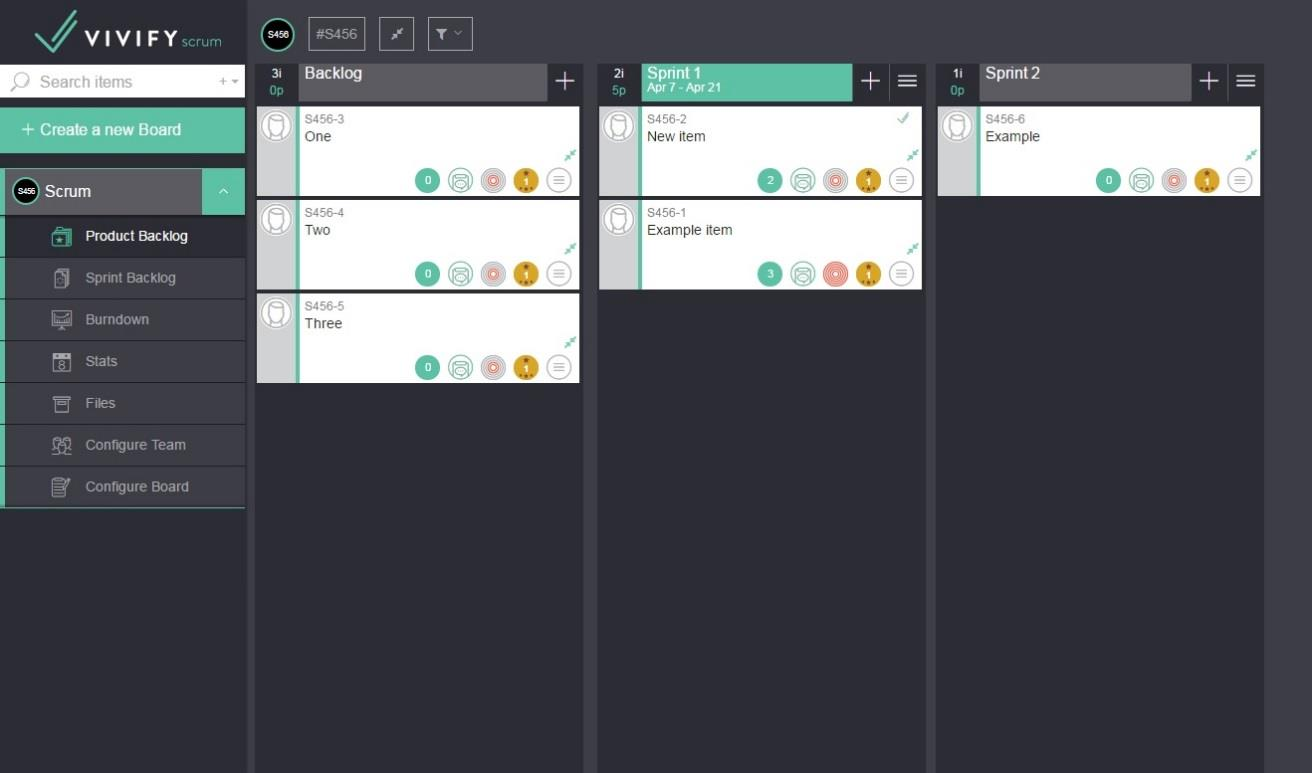
Task: Click item ID S456-6
Action: [1005, 119]
